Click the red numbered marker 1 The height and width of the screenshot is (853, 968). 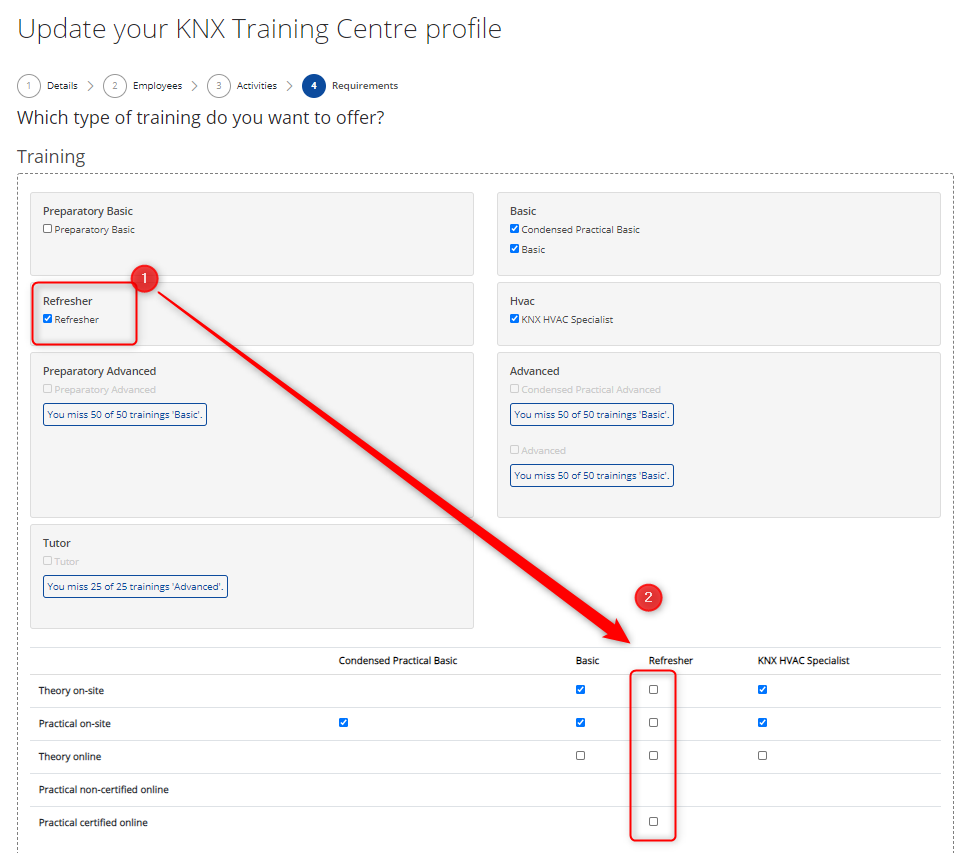click(x=145, y=279)
